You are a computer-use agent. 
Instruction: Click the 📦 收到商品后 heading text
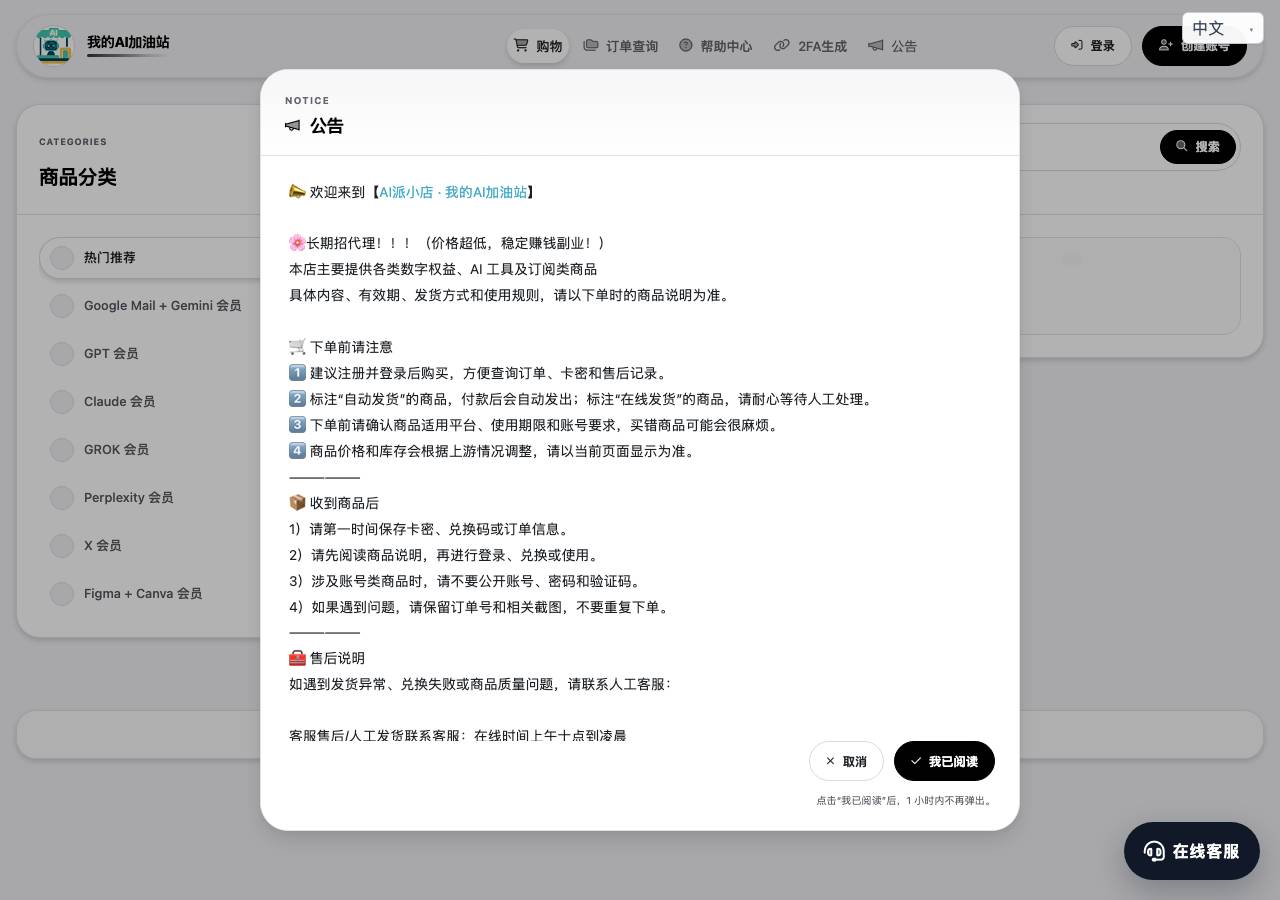tap(333, 503)
